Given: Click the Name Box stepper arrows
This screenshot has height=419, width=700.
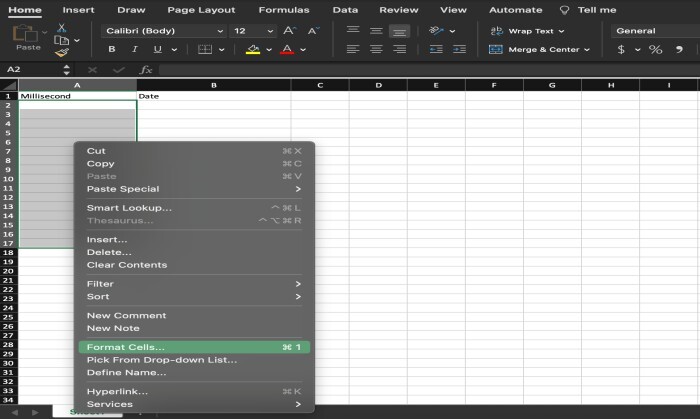Looking at the screenshot, I should click(x=67, y=70).
